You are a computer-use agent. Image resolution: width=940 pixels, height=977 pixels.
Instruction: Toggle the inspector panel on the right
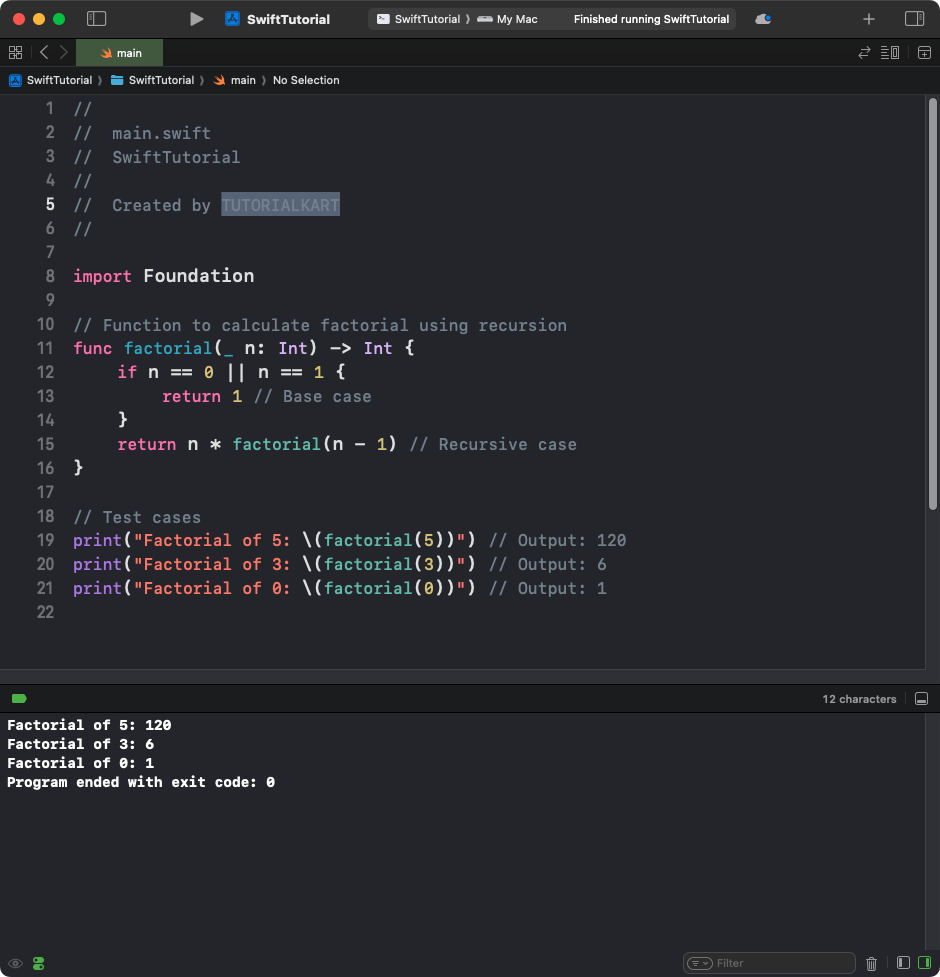click(x=914, y=19)
